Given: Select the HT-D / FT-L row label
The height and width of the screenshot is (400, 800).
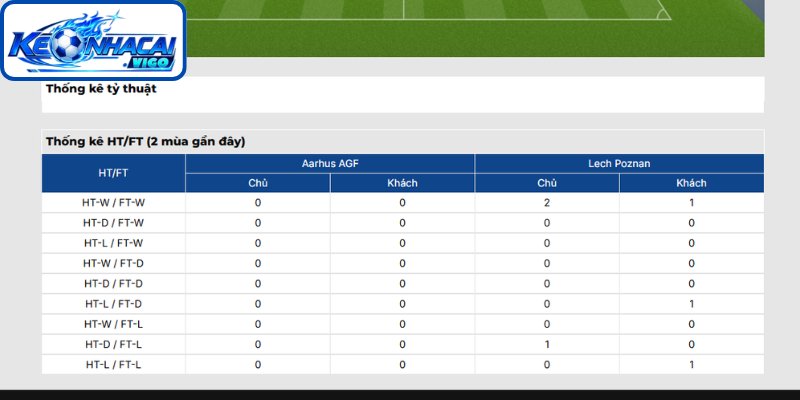Looking at the screenshot, I should pyautogui.click(x=113, y=345).
